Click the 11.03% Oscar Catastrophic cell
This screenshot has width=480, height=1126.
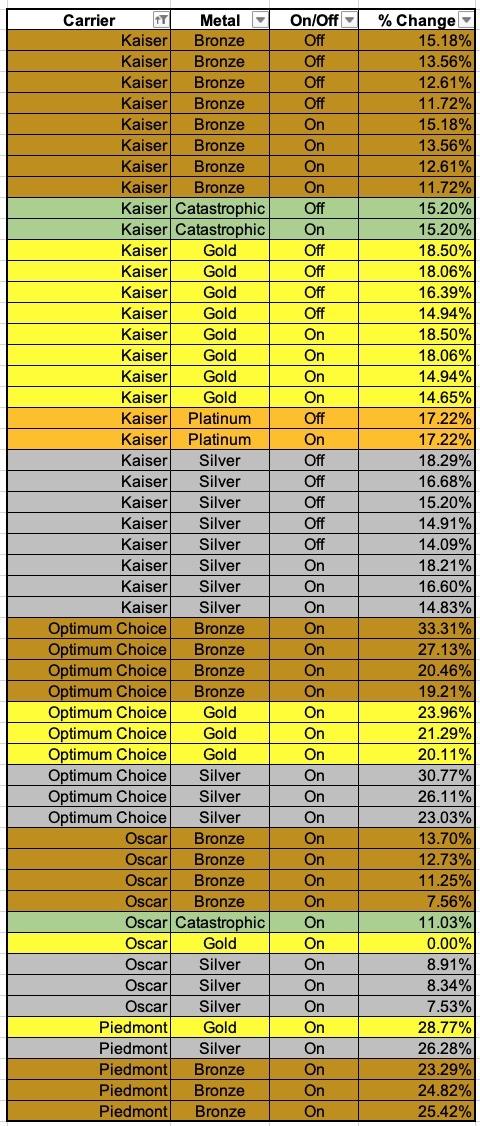tap(417, 922)
